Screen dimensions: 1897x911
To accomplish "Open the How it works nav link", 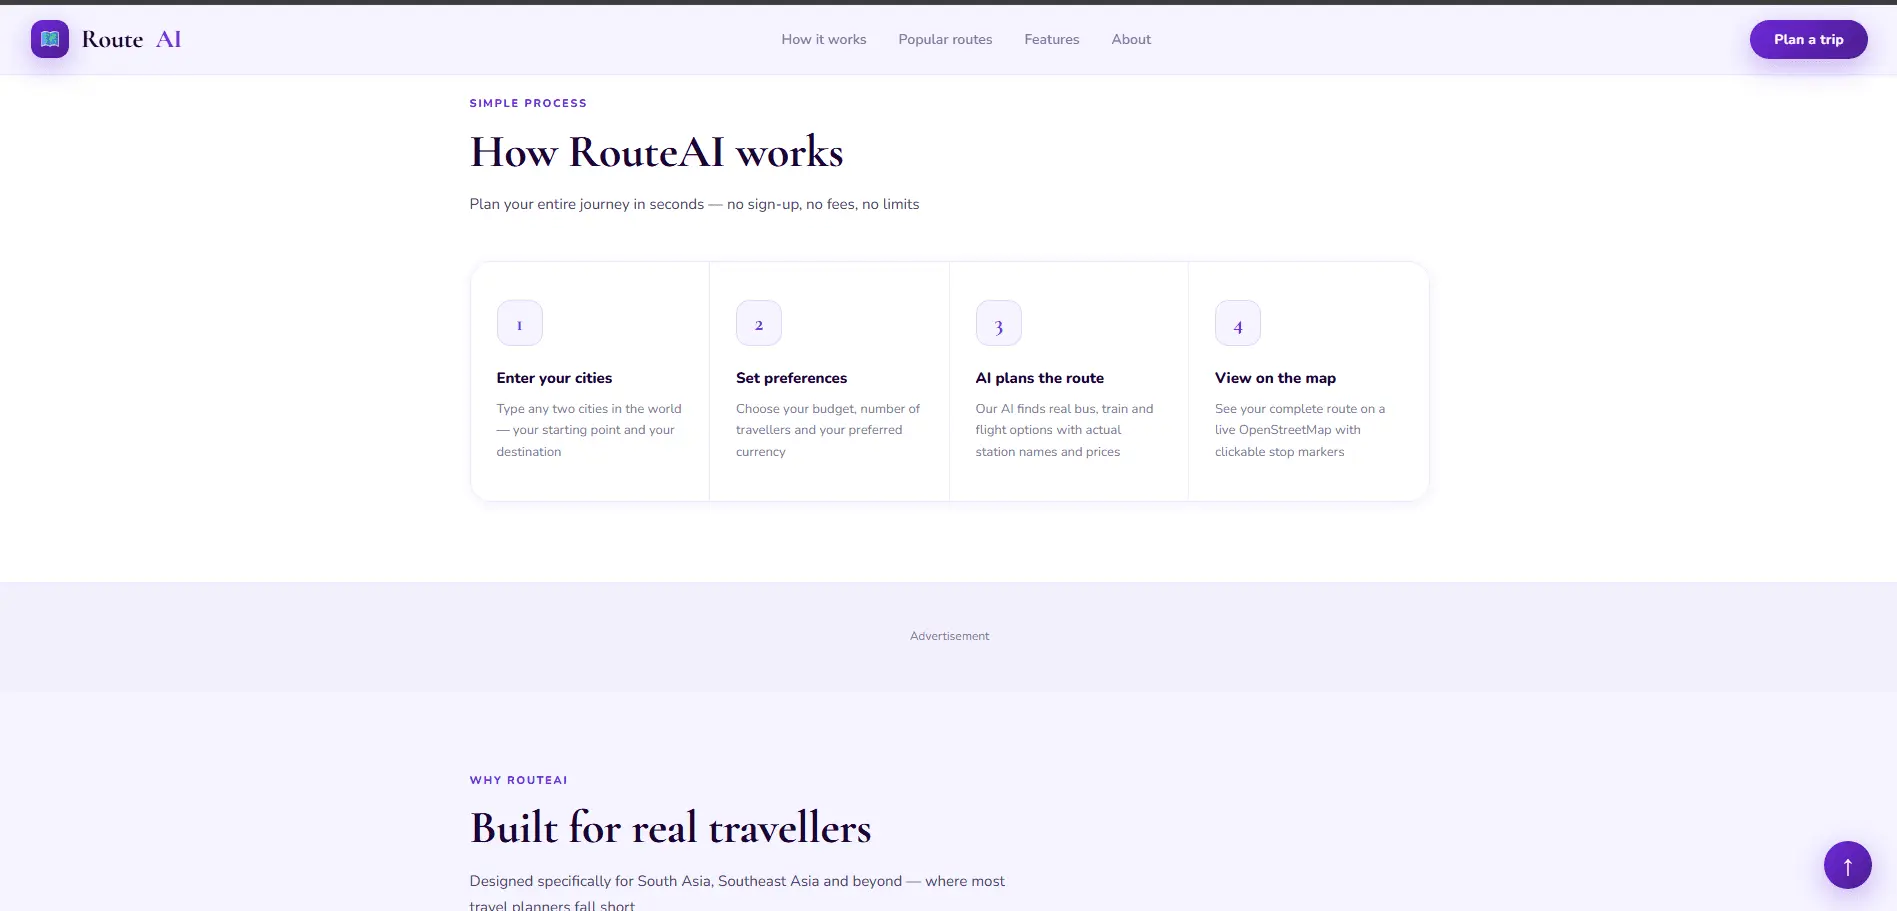I will tap(824, 39).
